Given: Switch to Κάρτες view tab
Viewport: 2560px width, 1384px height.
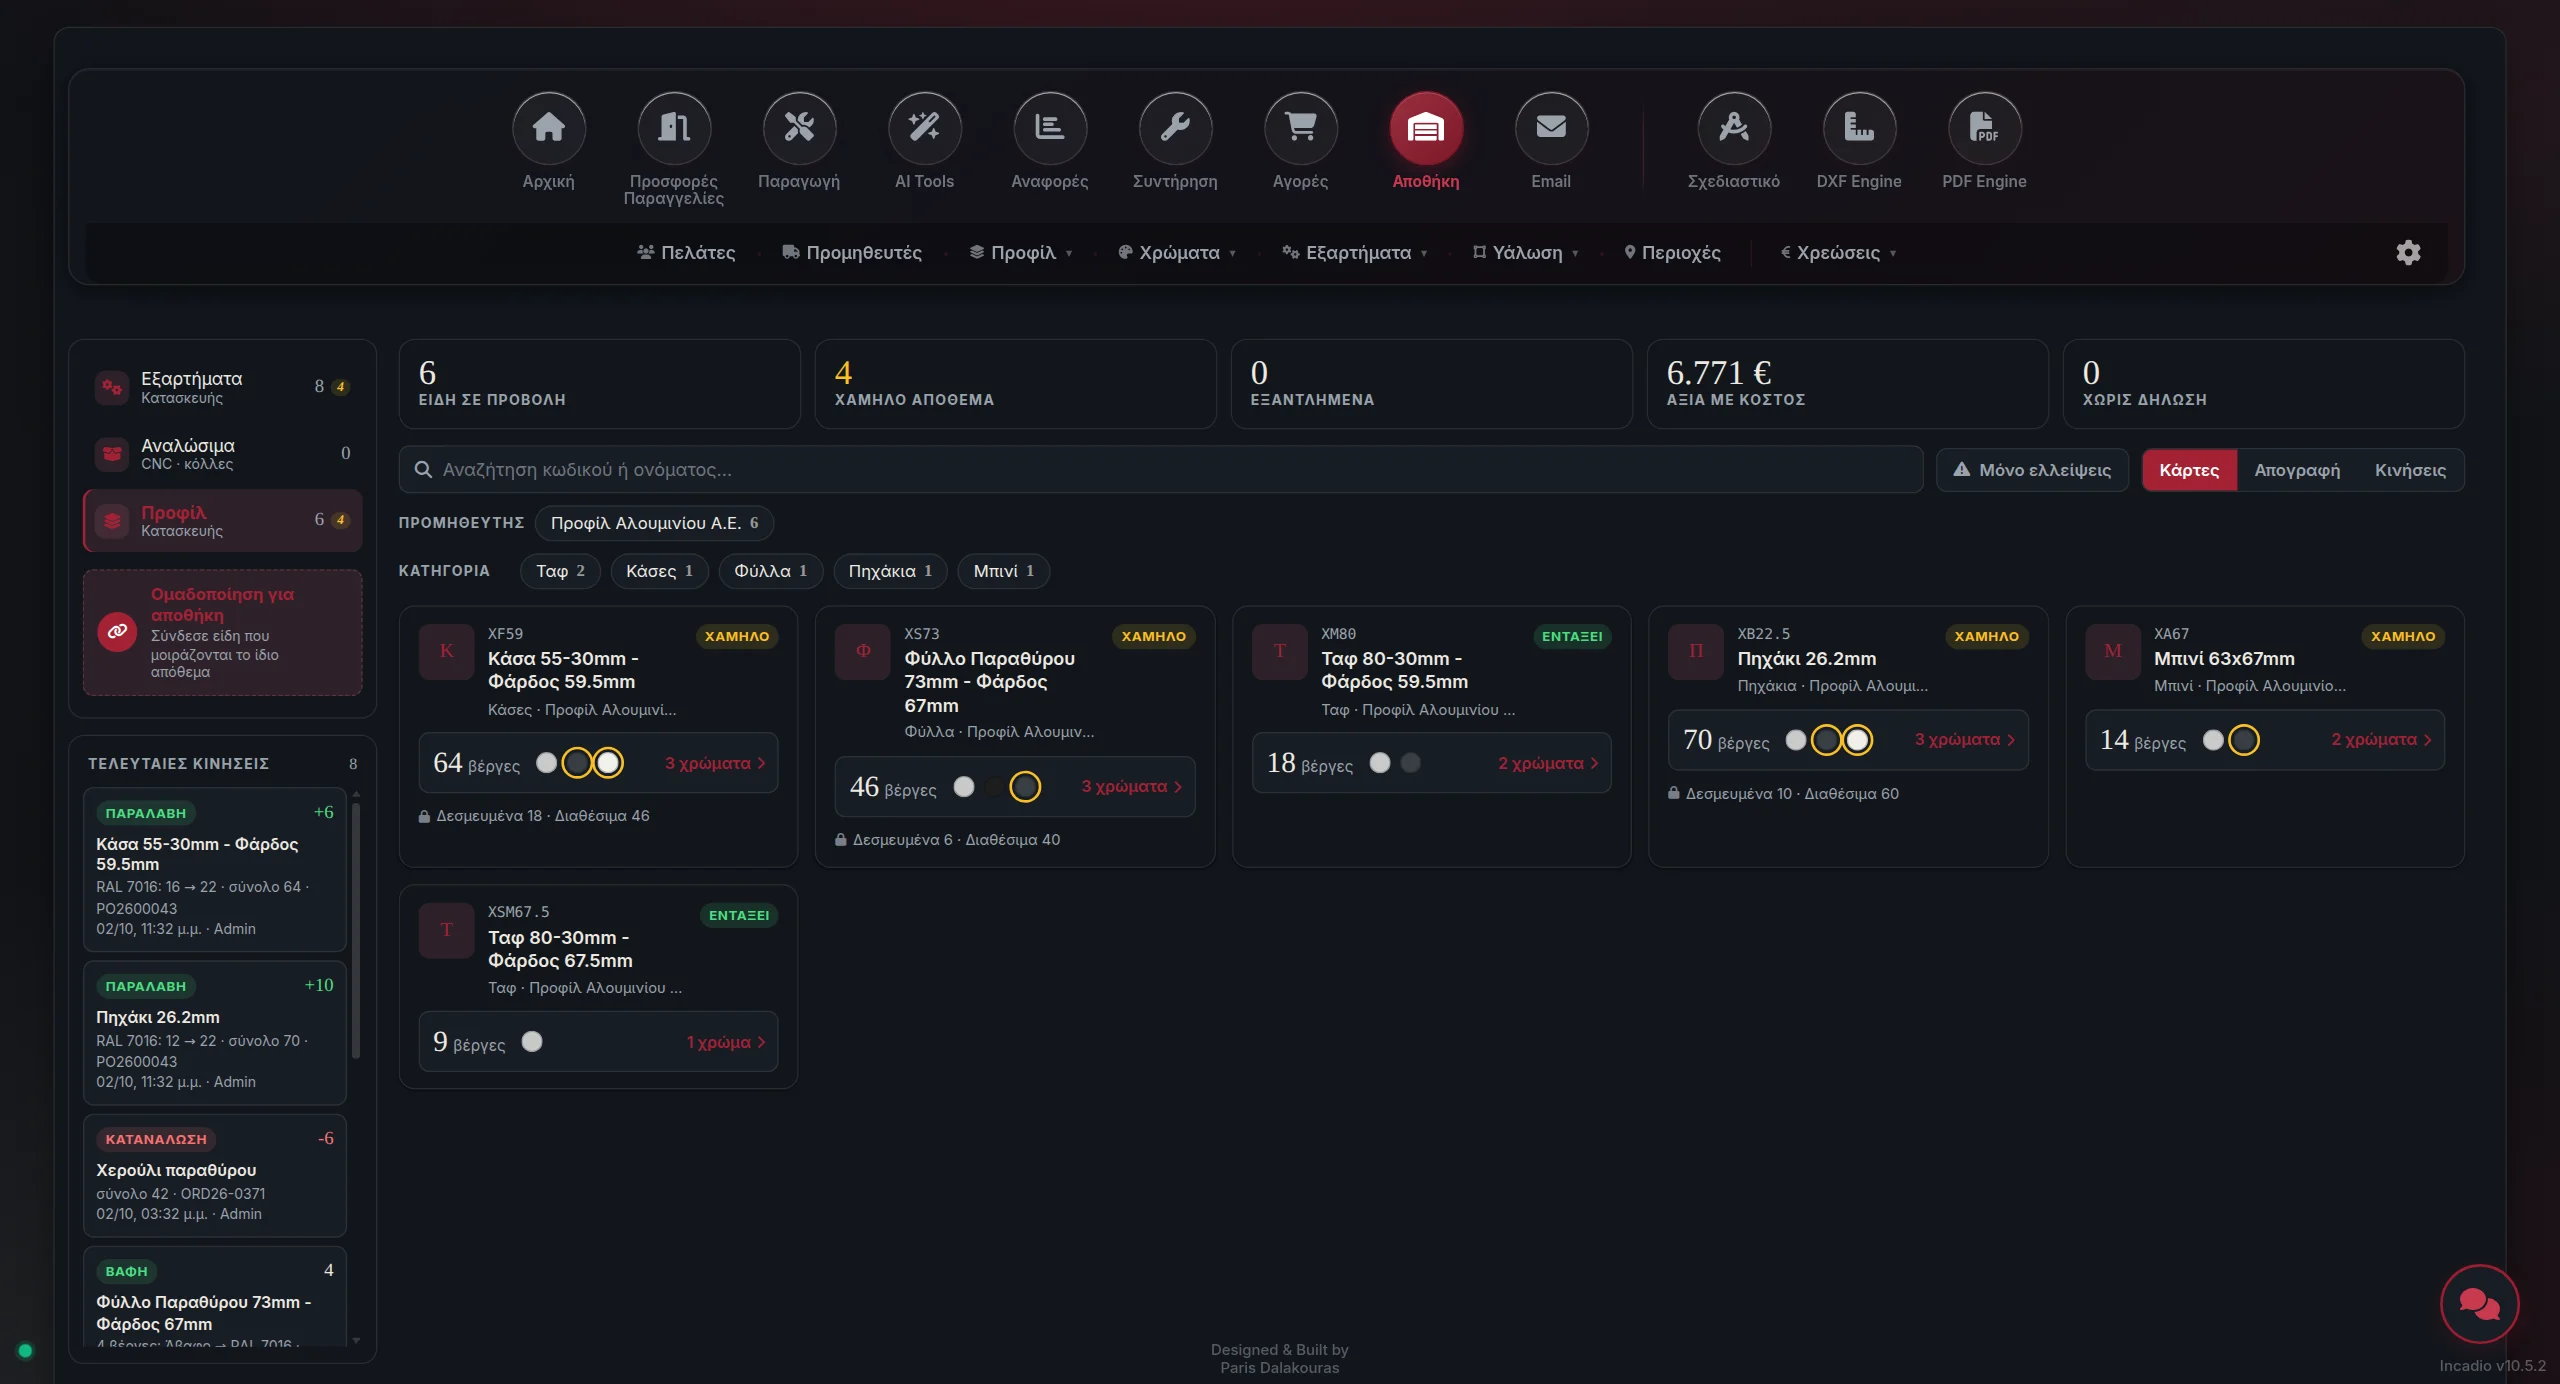Looking at the screenshot, I should (2189, 470).
